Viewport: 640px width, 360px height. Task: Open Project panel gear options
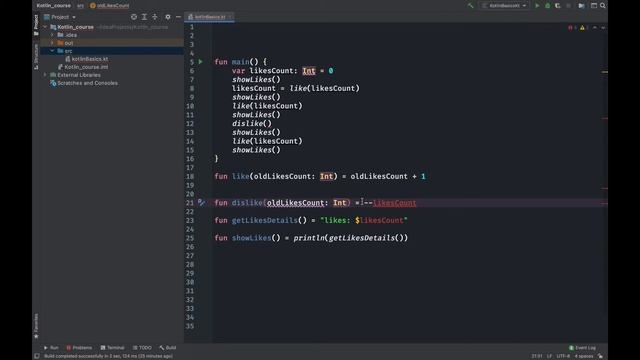168,17
